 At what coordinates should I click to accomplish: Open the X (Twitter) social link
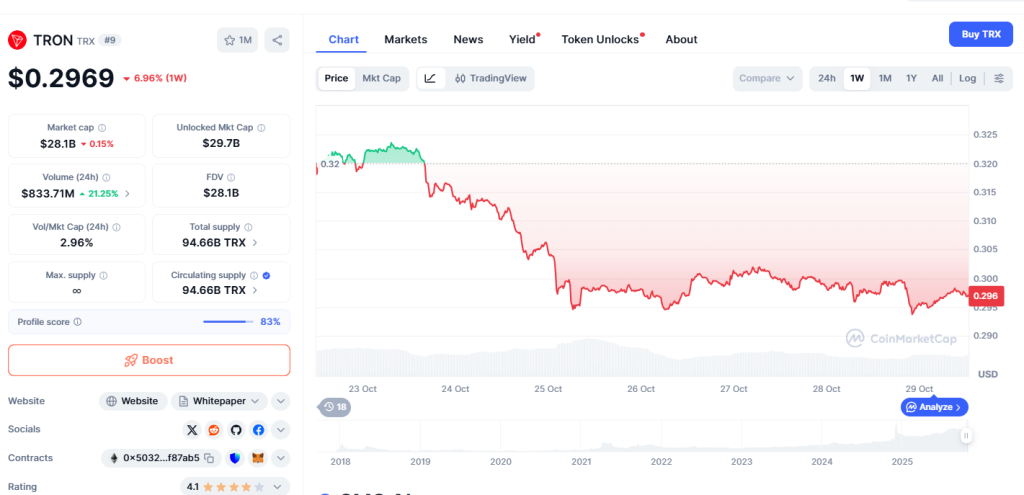(192, 430)
